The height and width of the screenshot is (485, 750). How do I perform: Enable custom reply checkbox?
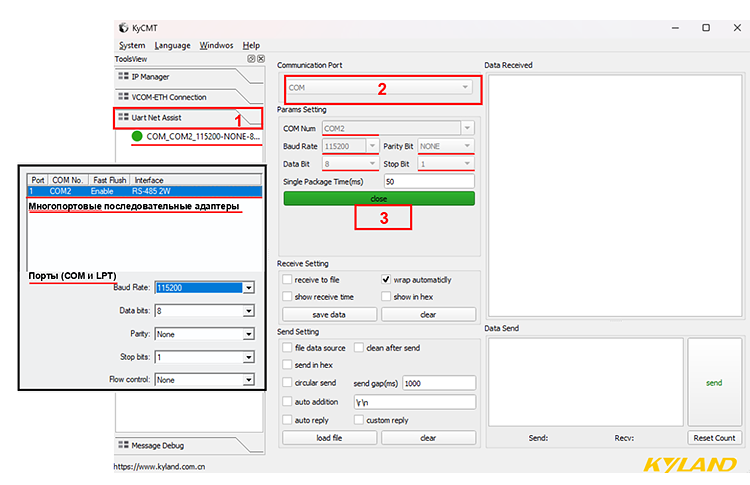(x=359, y=420)
